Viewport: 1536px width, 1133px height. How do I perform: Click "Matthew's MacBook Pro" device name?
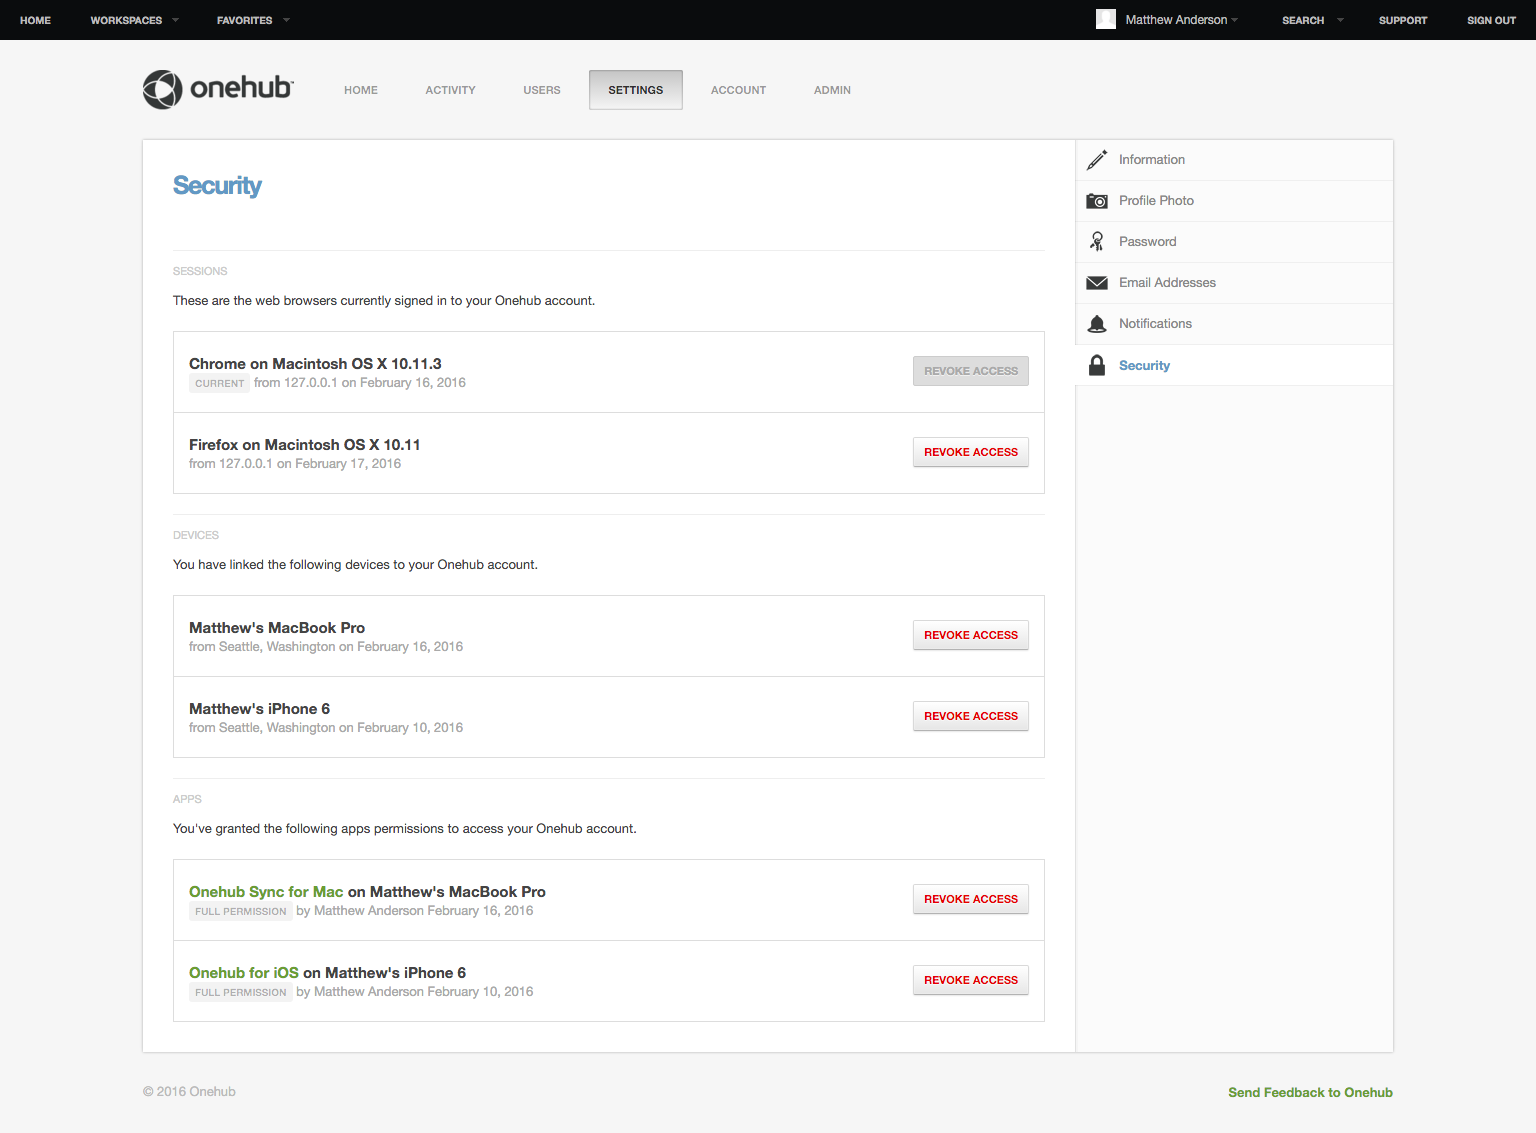pos(277,628)
